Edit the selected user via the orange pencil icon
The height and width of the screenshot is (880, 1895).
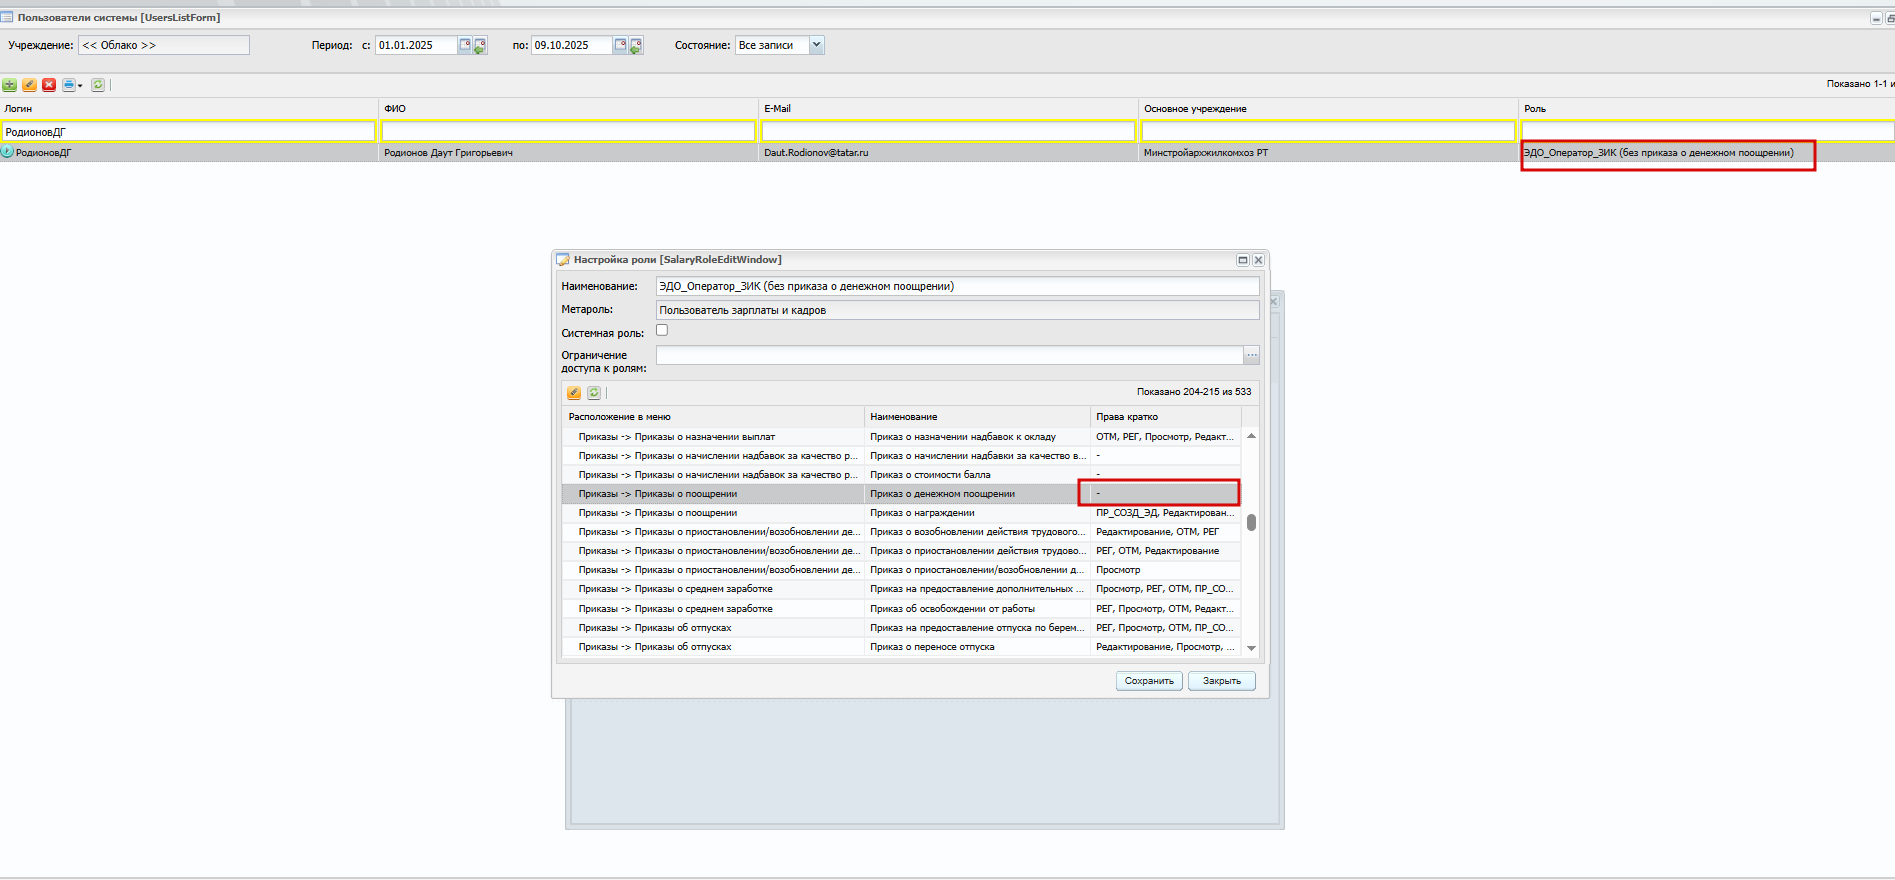(x=30, y=85)
